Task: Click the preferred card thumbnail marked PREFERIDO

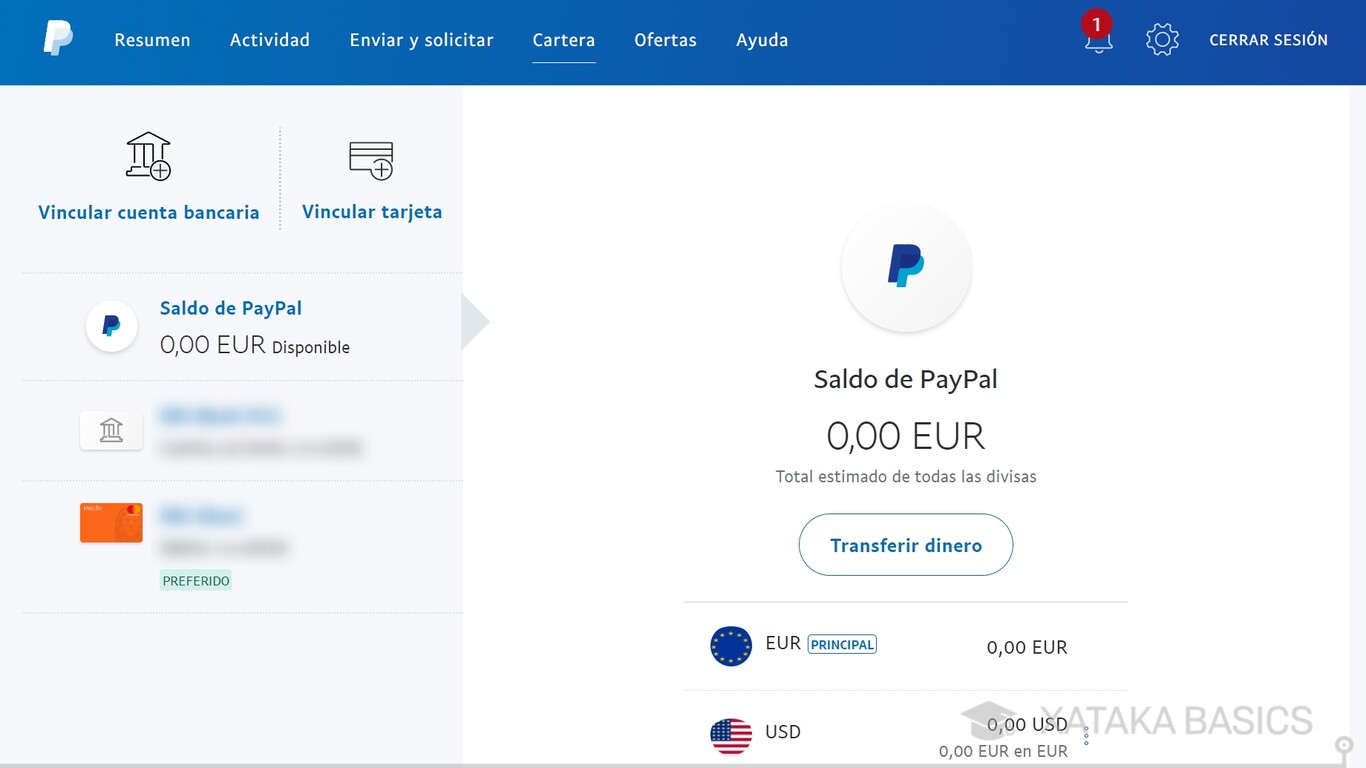Action: (111, 522)
